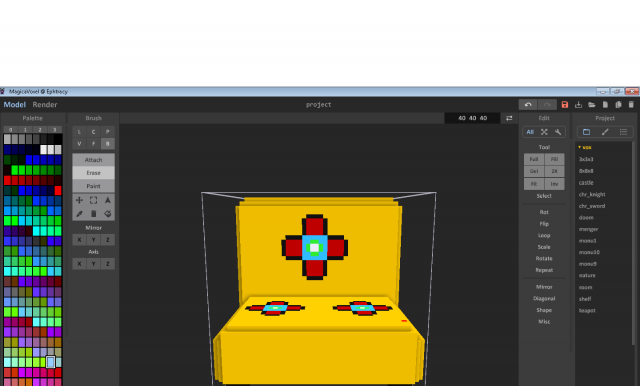Click the Full tool button

(534, 159)
